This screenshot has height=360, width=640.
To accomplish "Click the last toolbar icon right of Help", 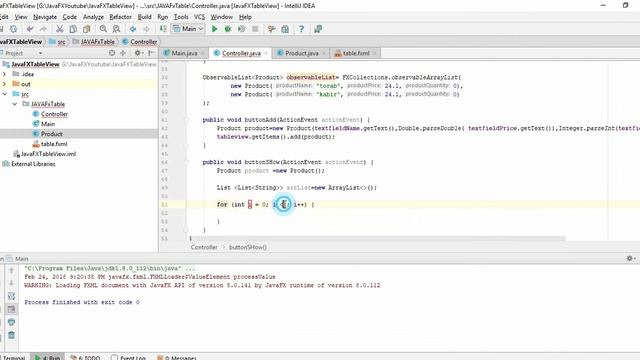I will 318,29.
